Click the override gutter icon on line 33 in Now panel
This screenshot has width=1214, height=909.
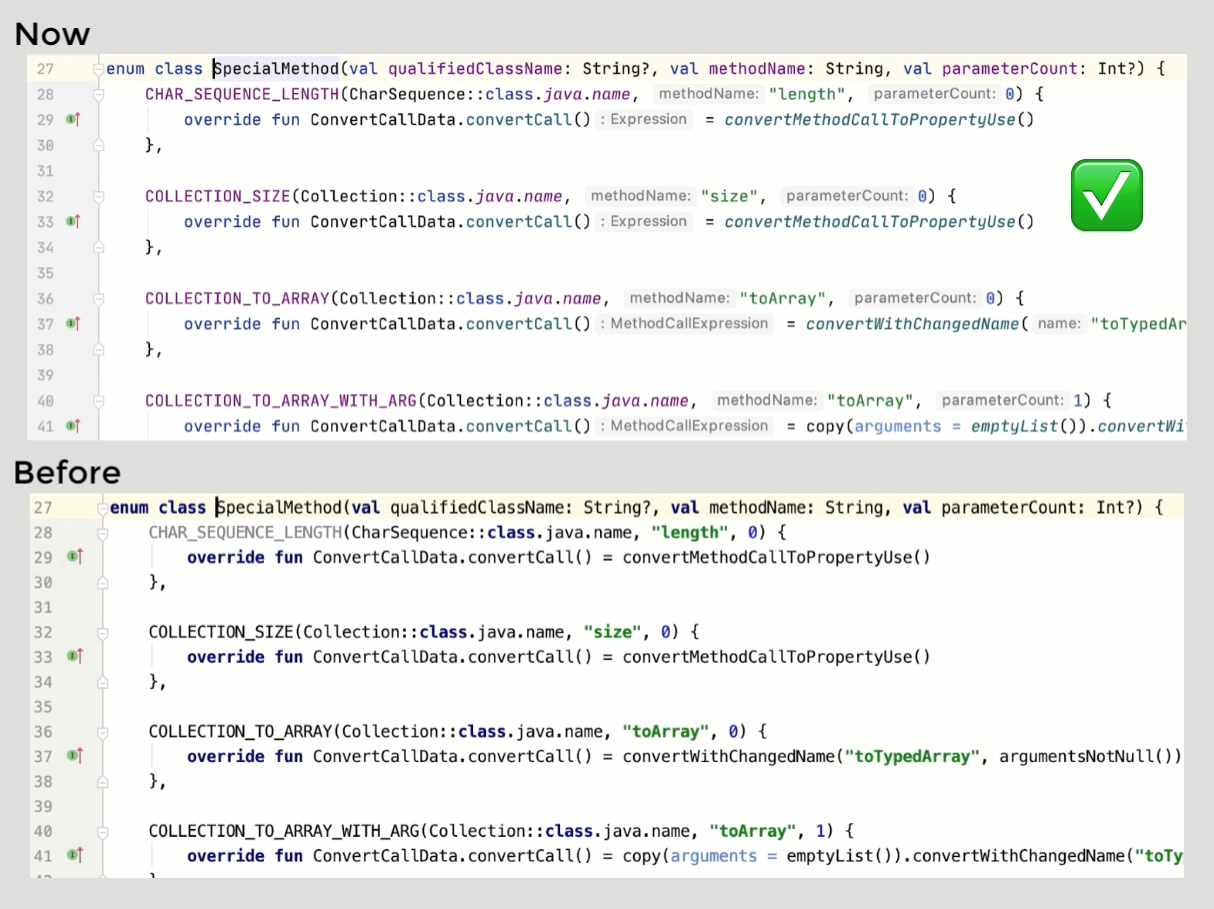(72, 222)
